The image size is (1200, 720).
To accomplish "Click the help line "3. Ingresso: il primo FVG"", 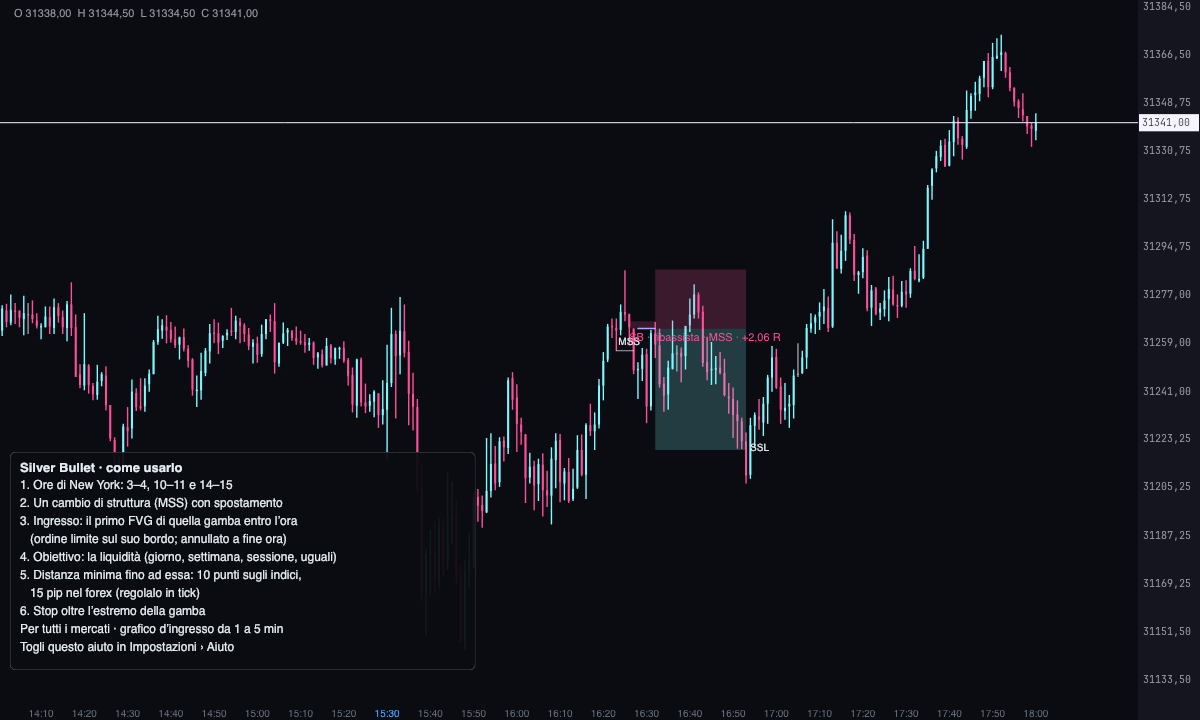I will [159, 521].
